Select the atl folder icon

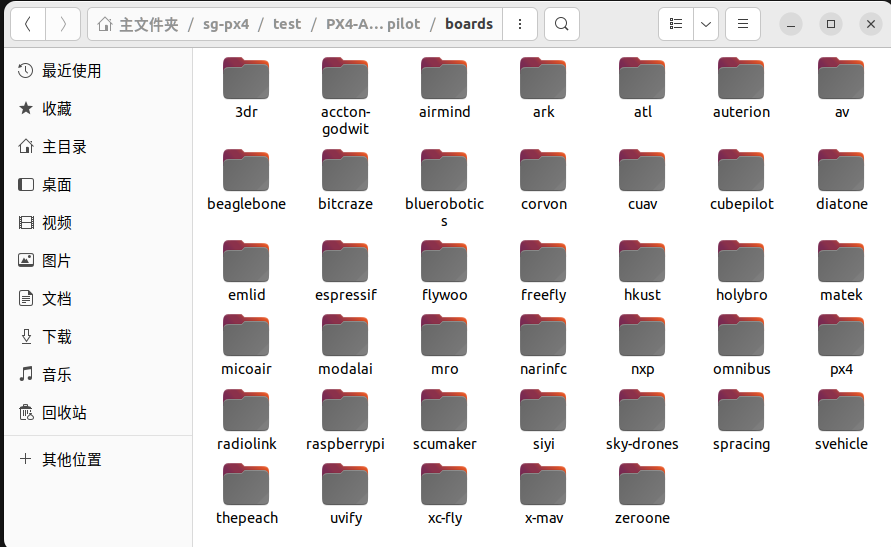[642, 78]
